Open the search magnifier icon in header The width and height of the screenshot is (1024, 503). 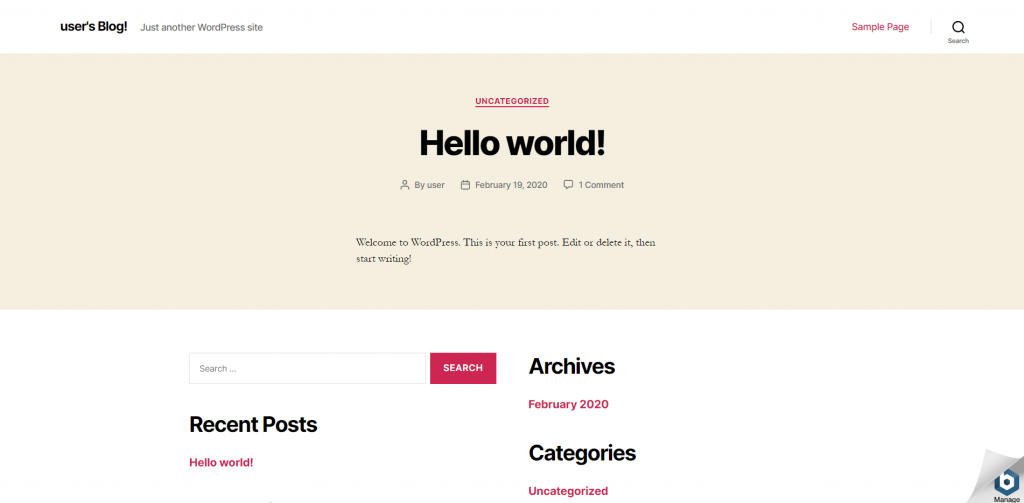click(x=958, y=27)
